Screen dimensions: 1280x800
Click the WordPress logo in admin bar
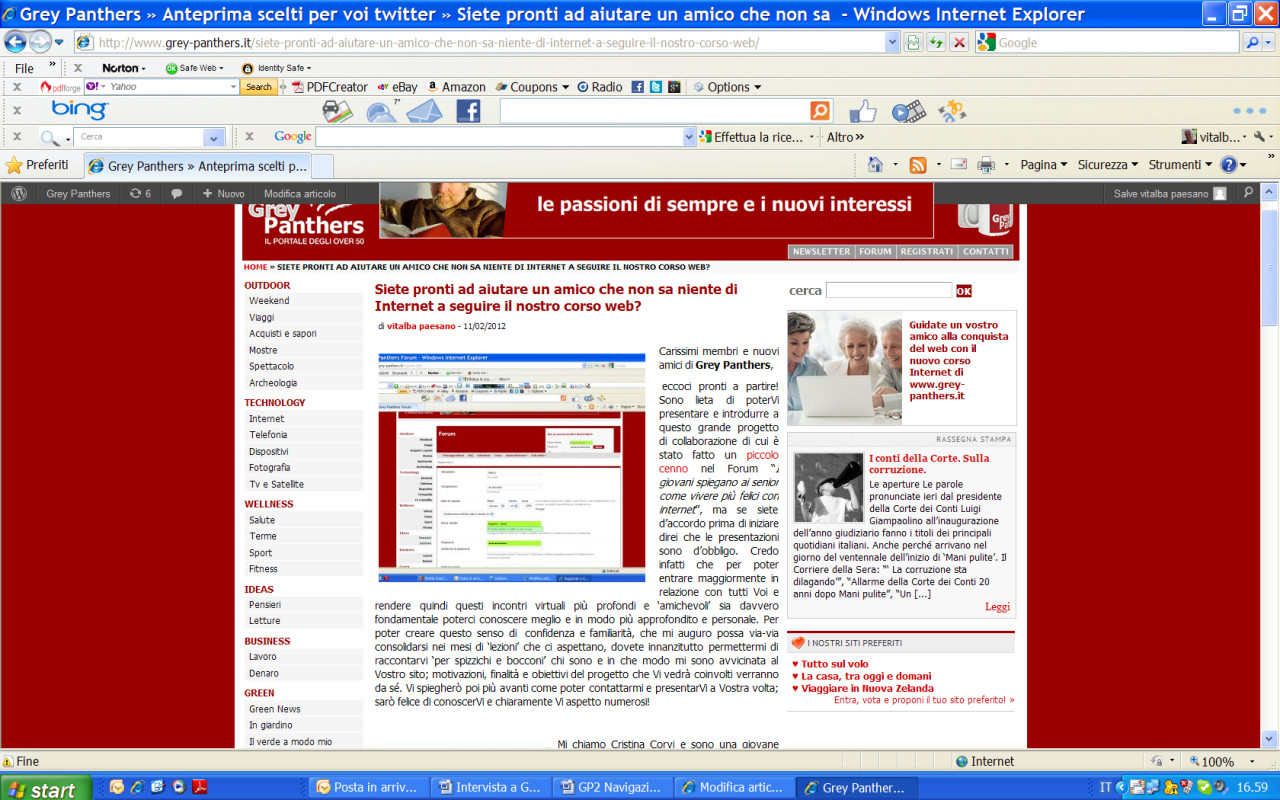[19, 194]
